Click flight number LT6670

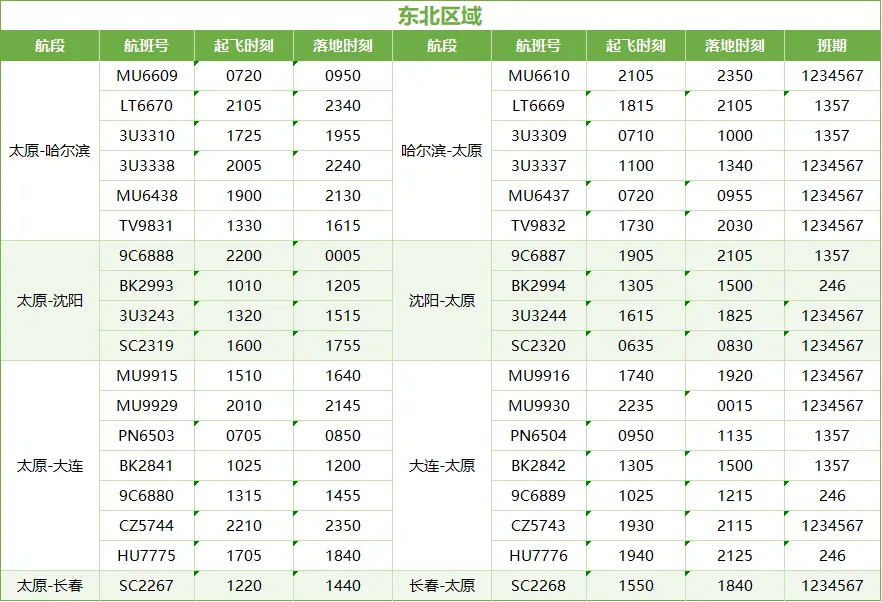pos(147,106)
